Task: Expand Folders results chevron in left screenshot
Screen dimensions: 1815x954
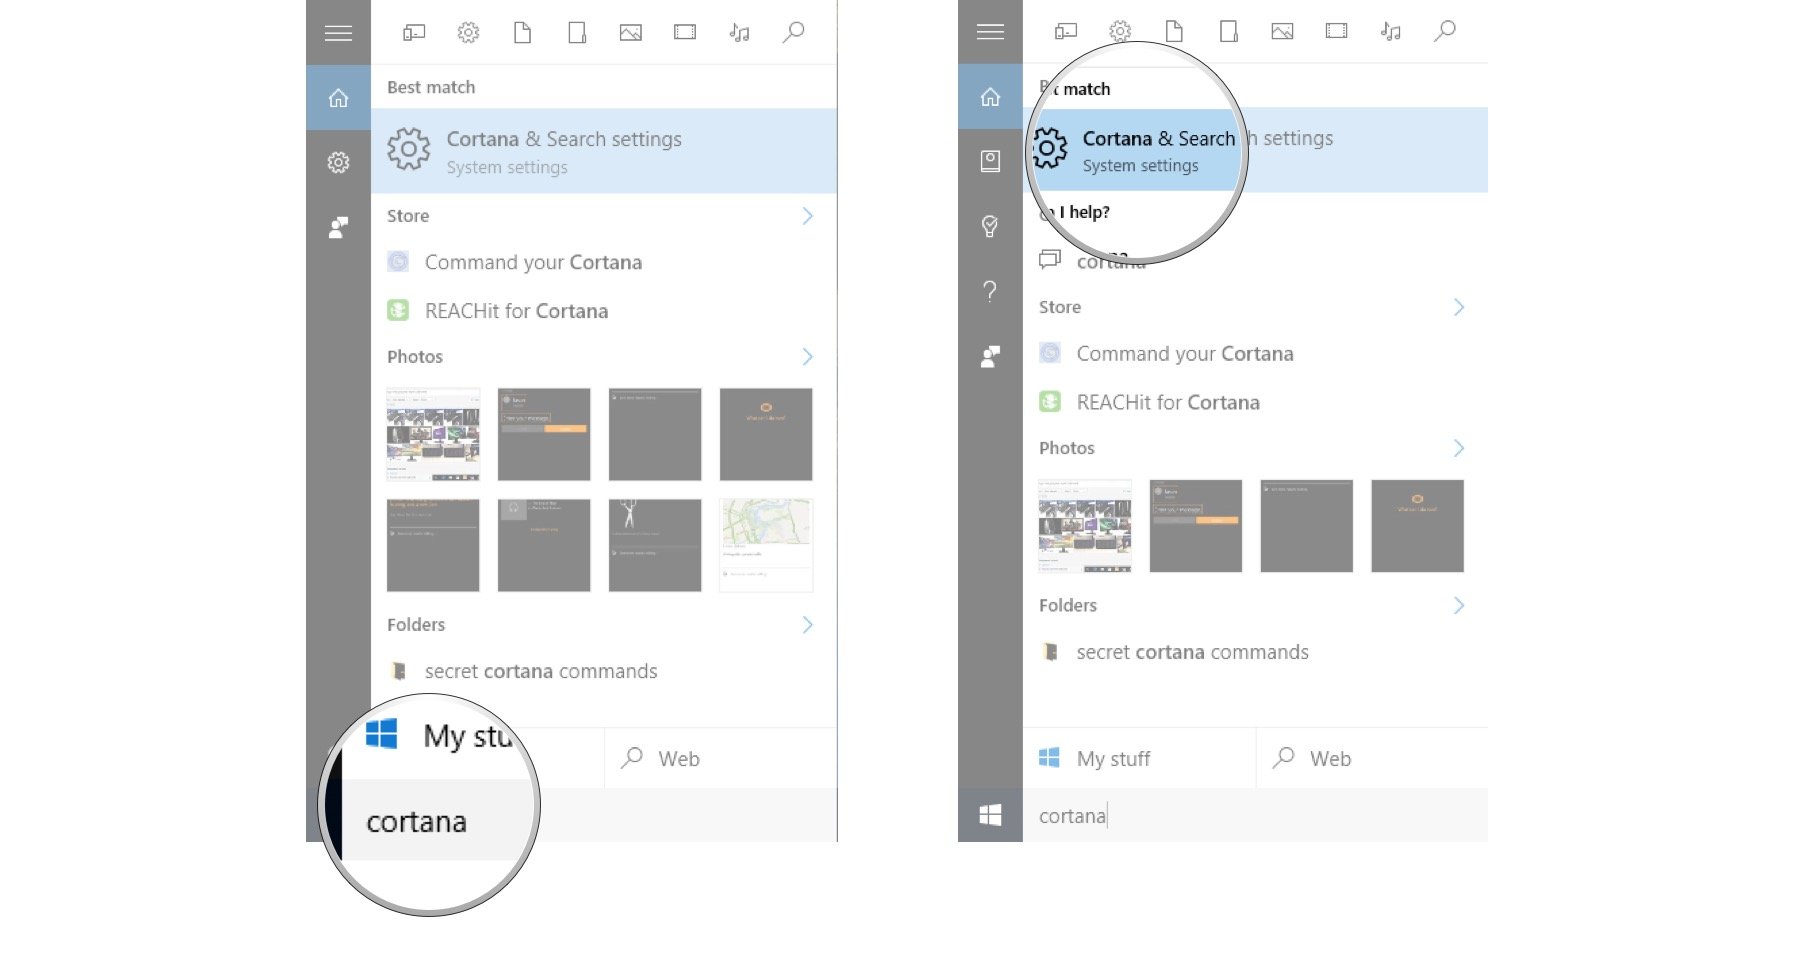Action: [808, 625]
